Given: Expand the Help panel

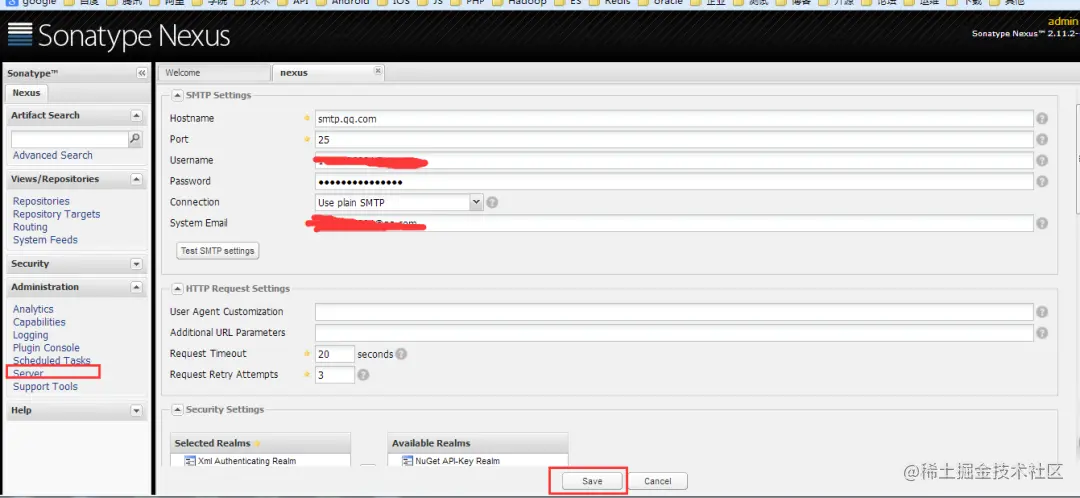Looking at the screenshot, I should (136, 411).
